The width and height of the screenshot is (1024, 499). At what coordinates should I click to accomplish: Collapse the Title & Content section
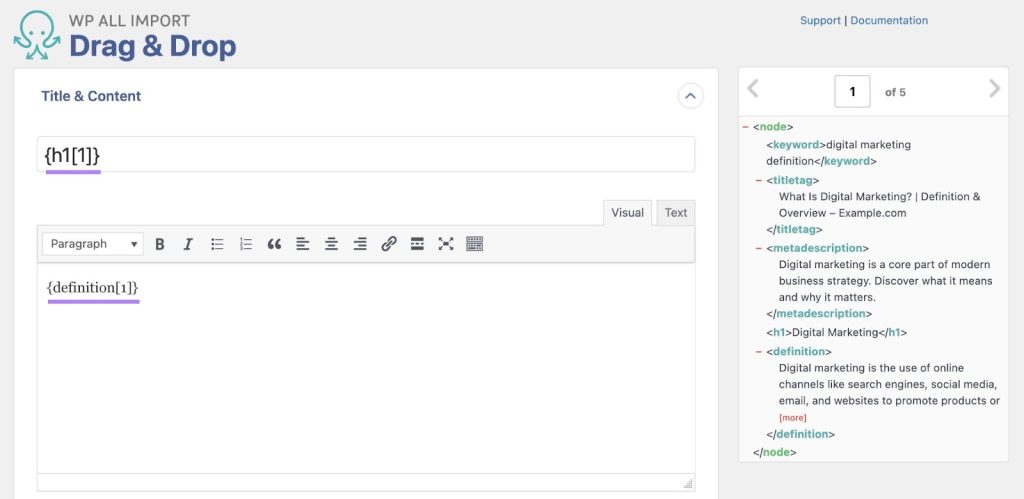click(690, 97)
